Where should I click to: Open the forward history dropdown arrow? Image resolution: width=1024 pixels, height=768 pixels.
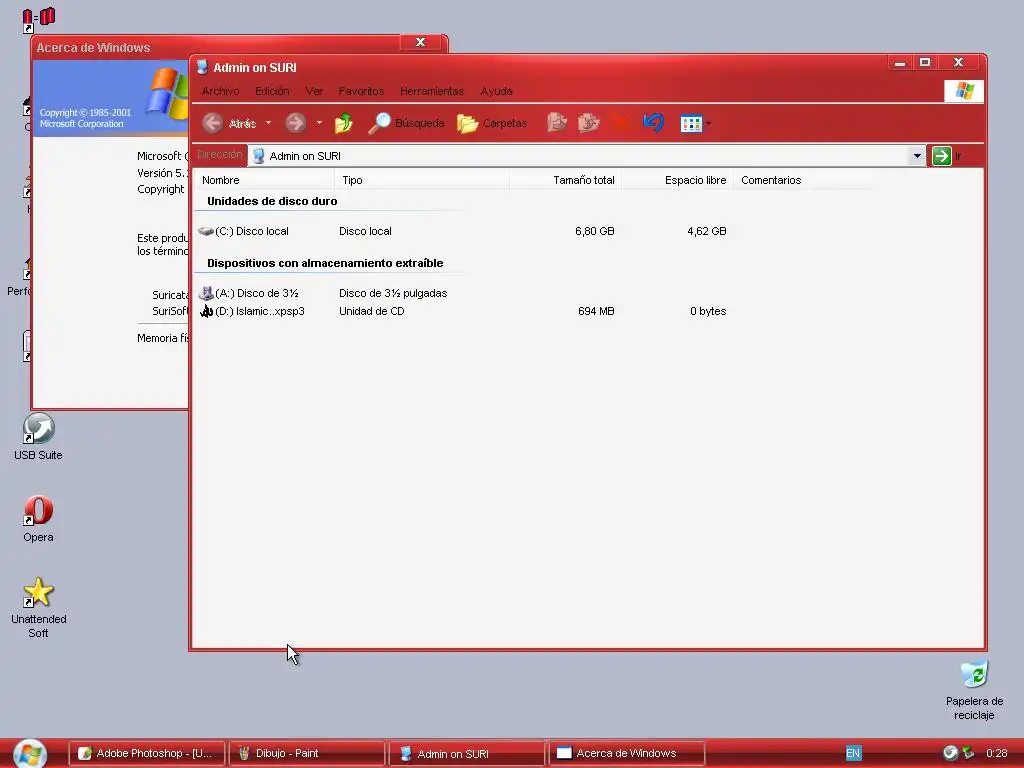tap(319, 123)
